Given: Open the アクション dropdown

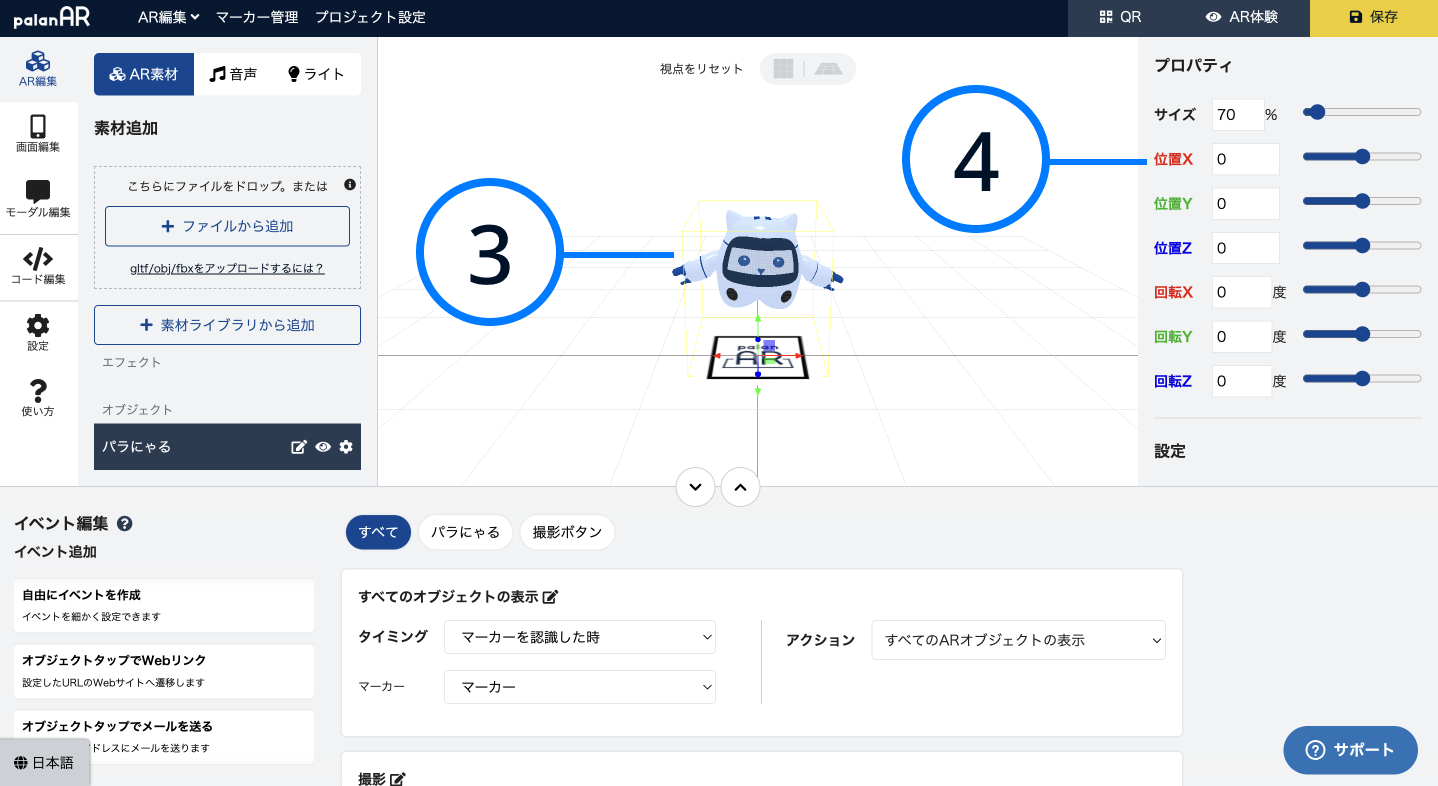Looking at the screenshot, I should [1018, 640].
